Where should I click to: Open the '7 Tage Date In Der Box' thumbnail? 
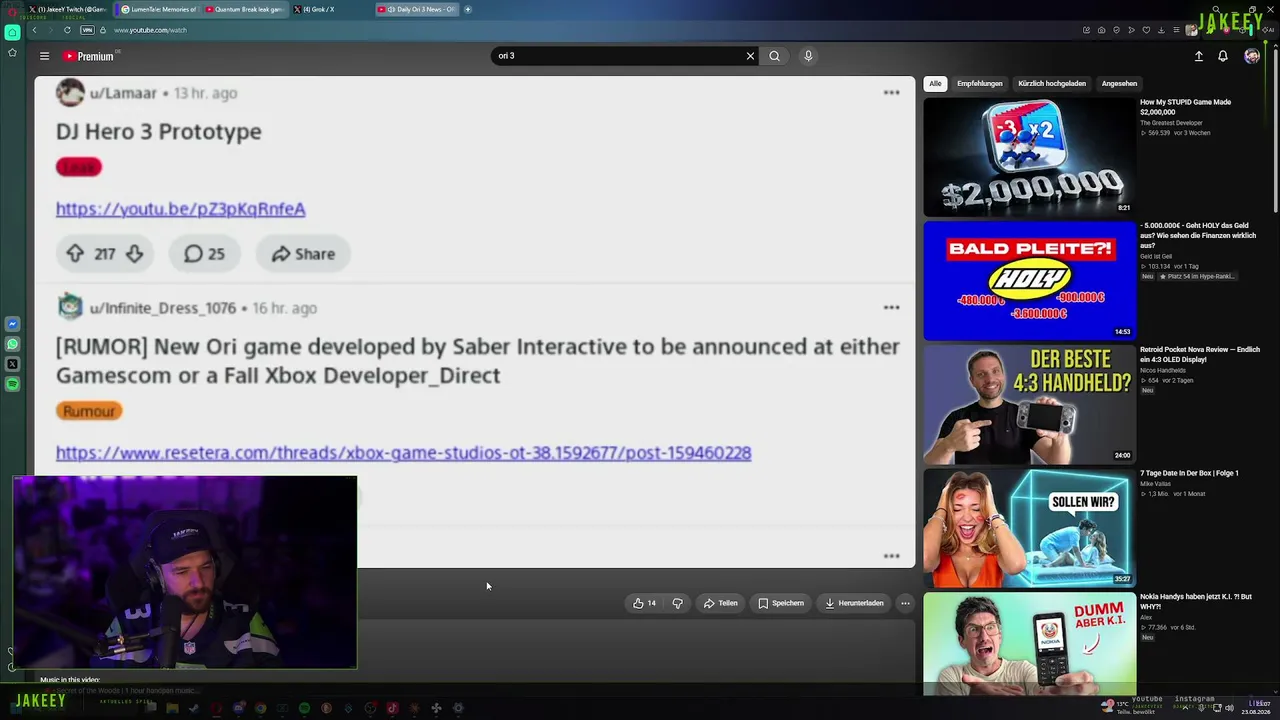[x=1029, y=529]
